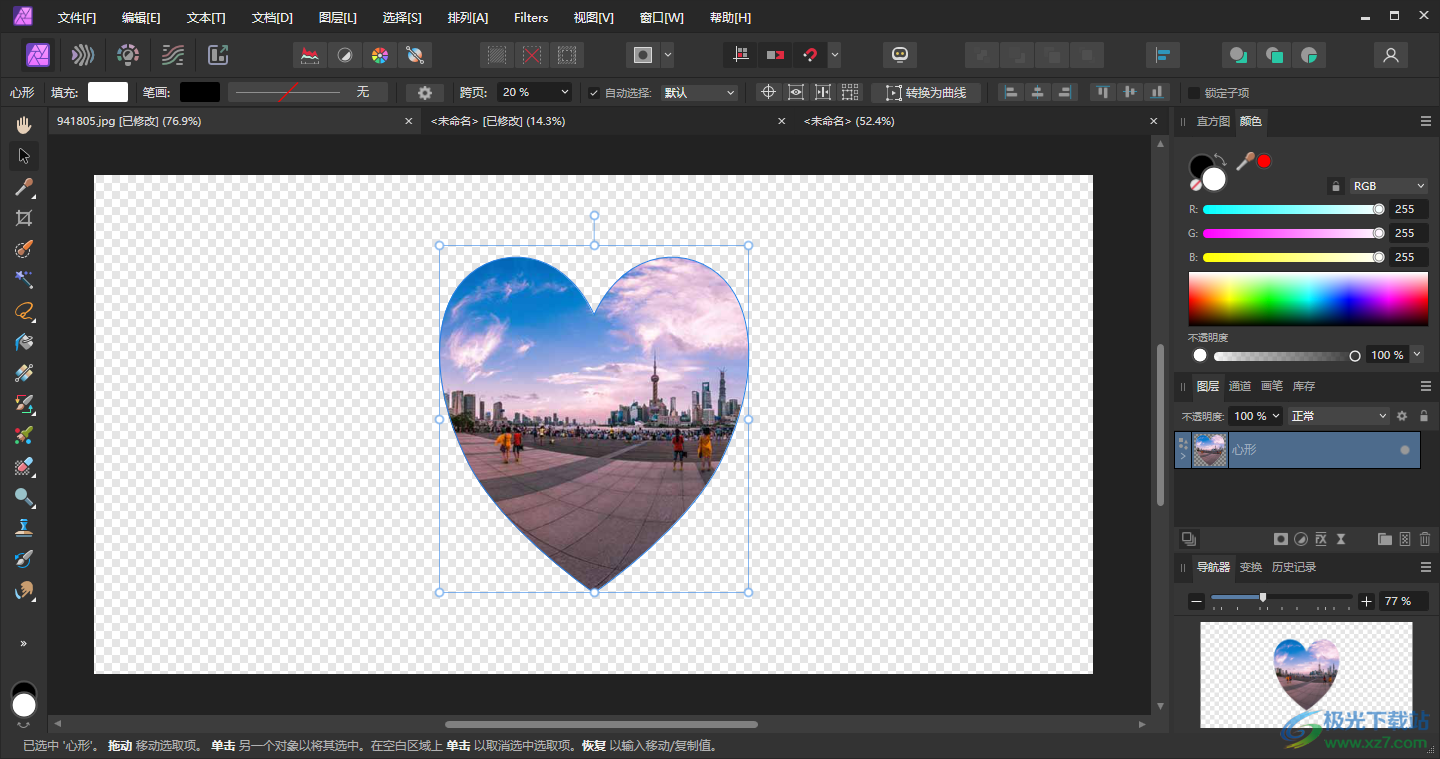1440x759 pixels.
Task: Toggle visibility dot of 心形 layer
Action: pos(1404,450)
